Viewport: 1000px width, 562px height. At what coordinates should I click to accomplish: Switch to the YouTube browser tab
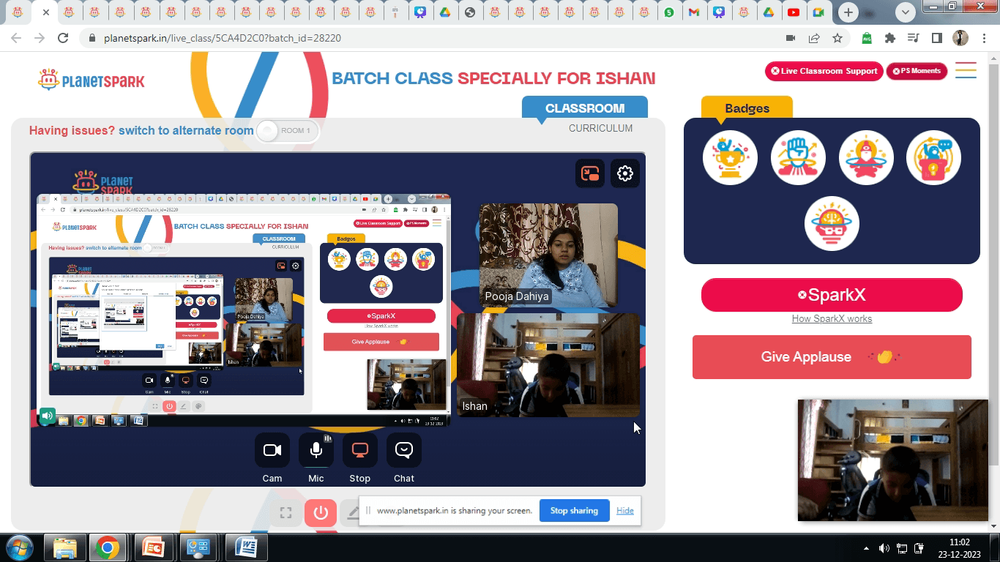[793, 12]
